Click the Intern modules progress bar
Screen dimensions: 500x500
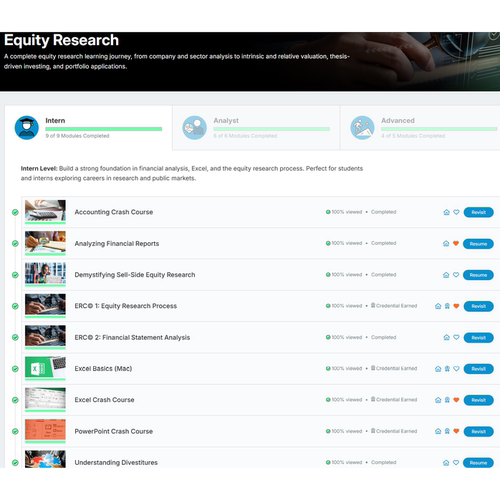click(x=104, y=129)
